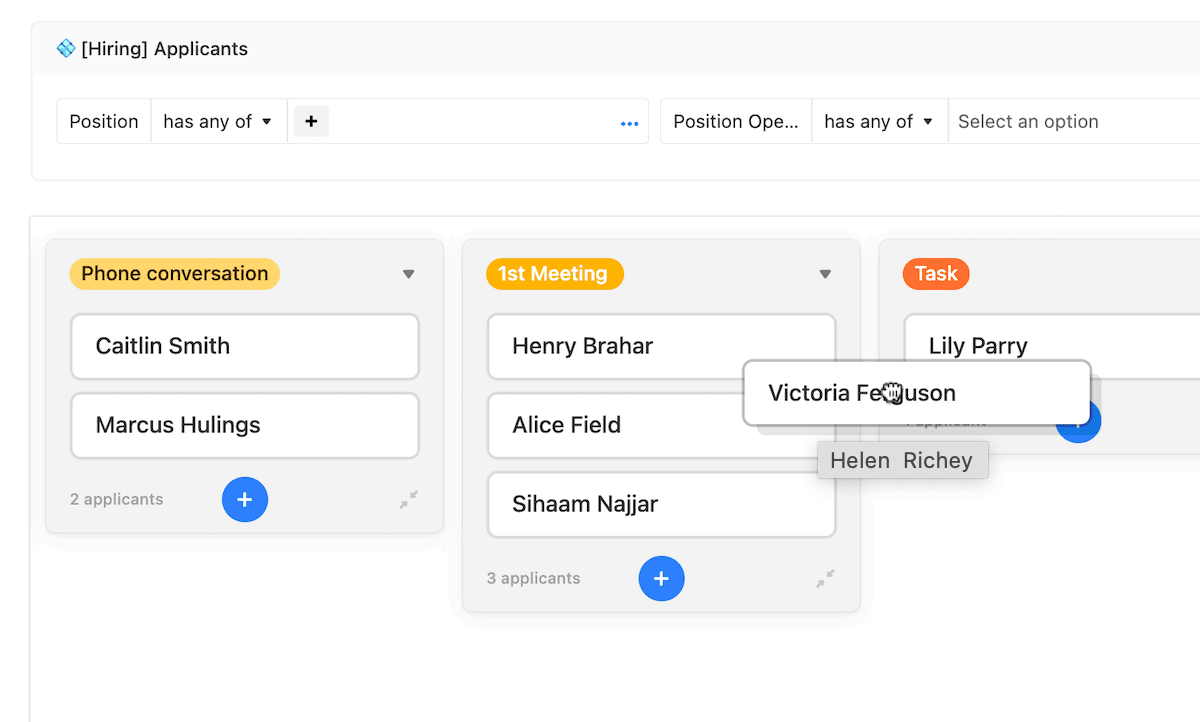This screenshot has height=722, width=1200.
Task: Select Henry Brahar card
Action: [x=620, y=346]
